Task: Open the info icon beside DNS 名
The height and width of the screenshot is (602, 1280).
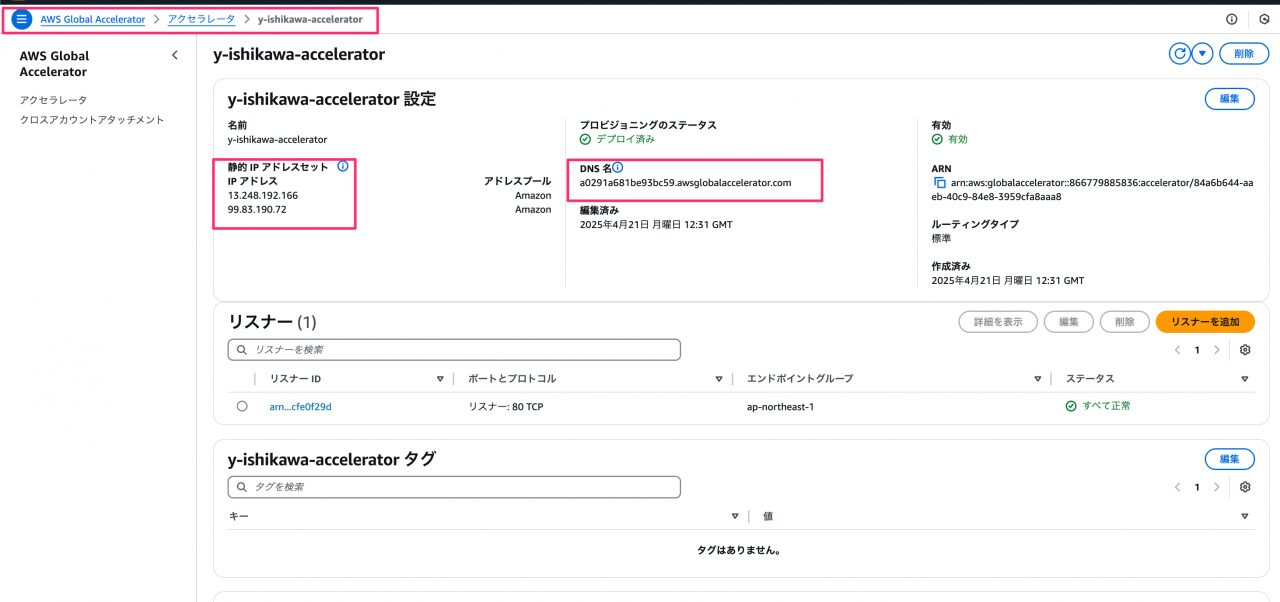Action: coord(617,167)
